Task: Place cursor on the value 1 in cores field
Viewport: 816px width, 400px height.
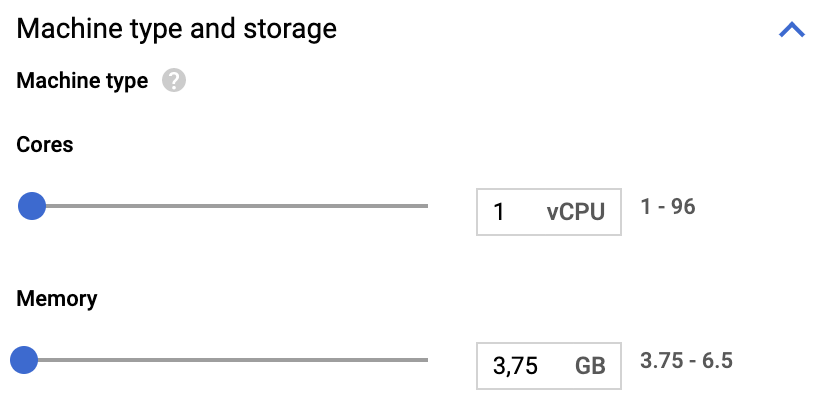Action: tap(499, 212)
